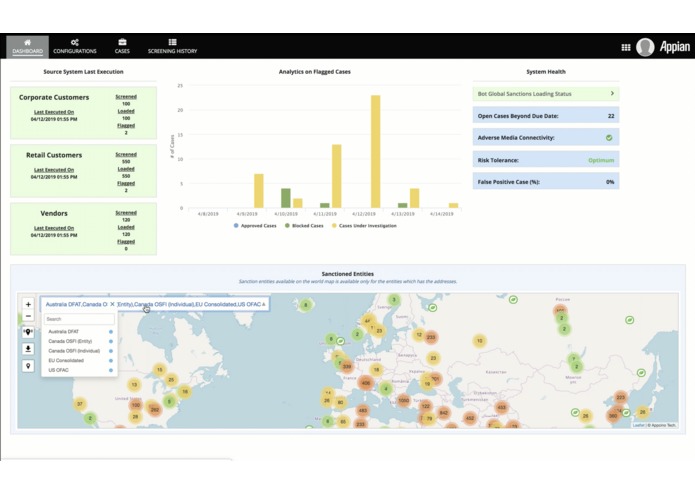This screenshot has width=695, height=494.
Task: Click the map cluster marker labeled 406
Action: tap(366, 383)
